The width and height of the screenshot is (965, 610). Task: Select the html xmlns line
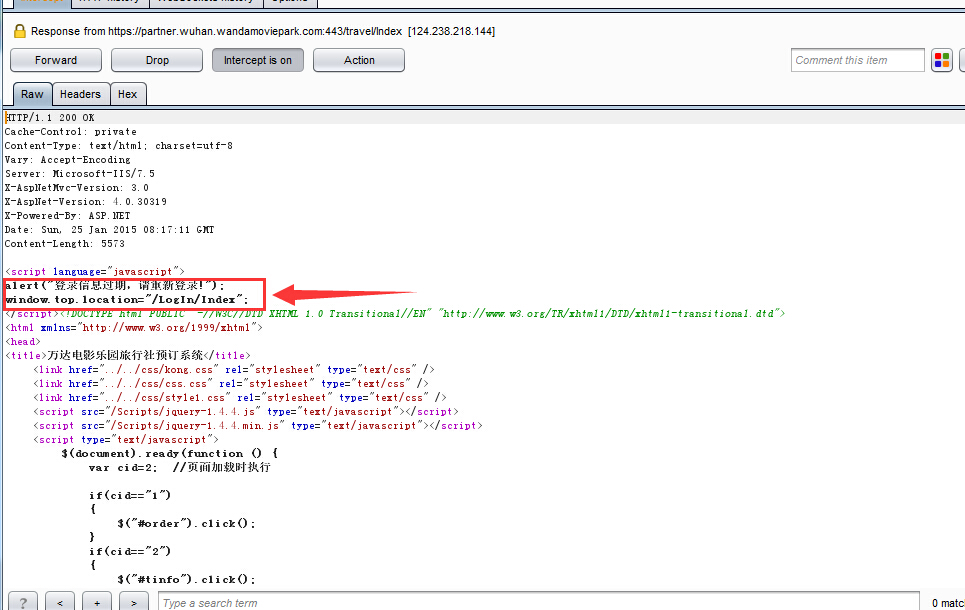click(x=134, y=328)
